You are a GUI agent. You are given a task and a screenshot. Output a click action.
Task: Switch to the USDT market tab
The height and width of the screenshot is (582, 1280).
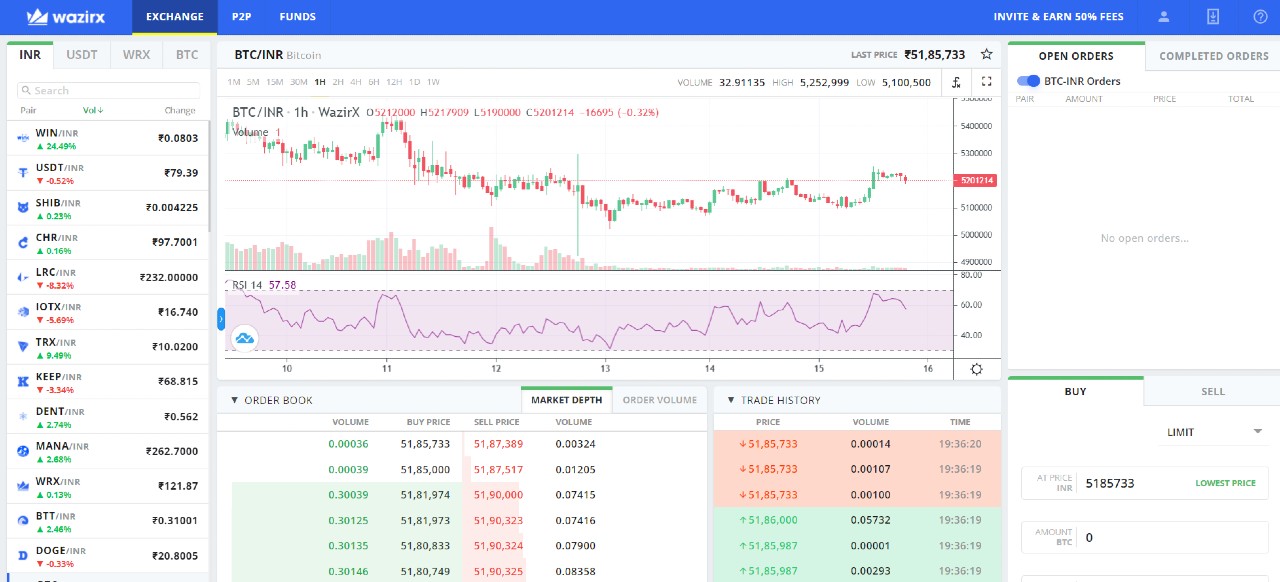(x=82, y=55)
